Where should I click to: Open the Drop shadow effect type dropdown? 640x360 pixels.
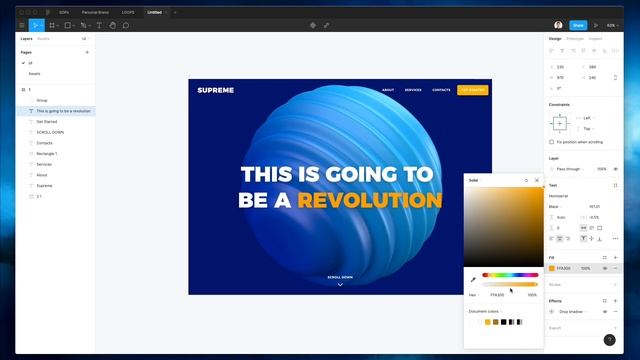pyautogui.click(x=573, y=311)
